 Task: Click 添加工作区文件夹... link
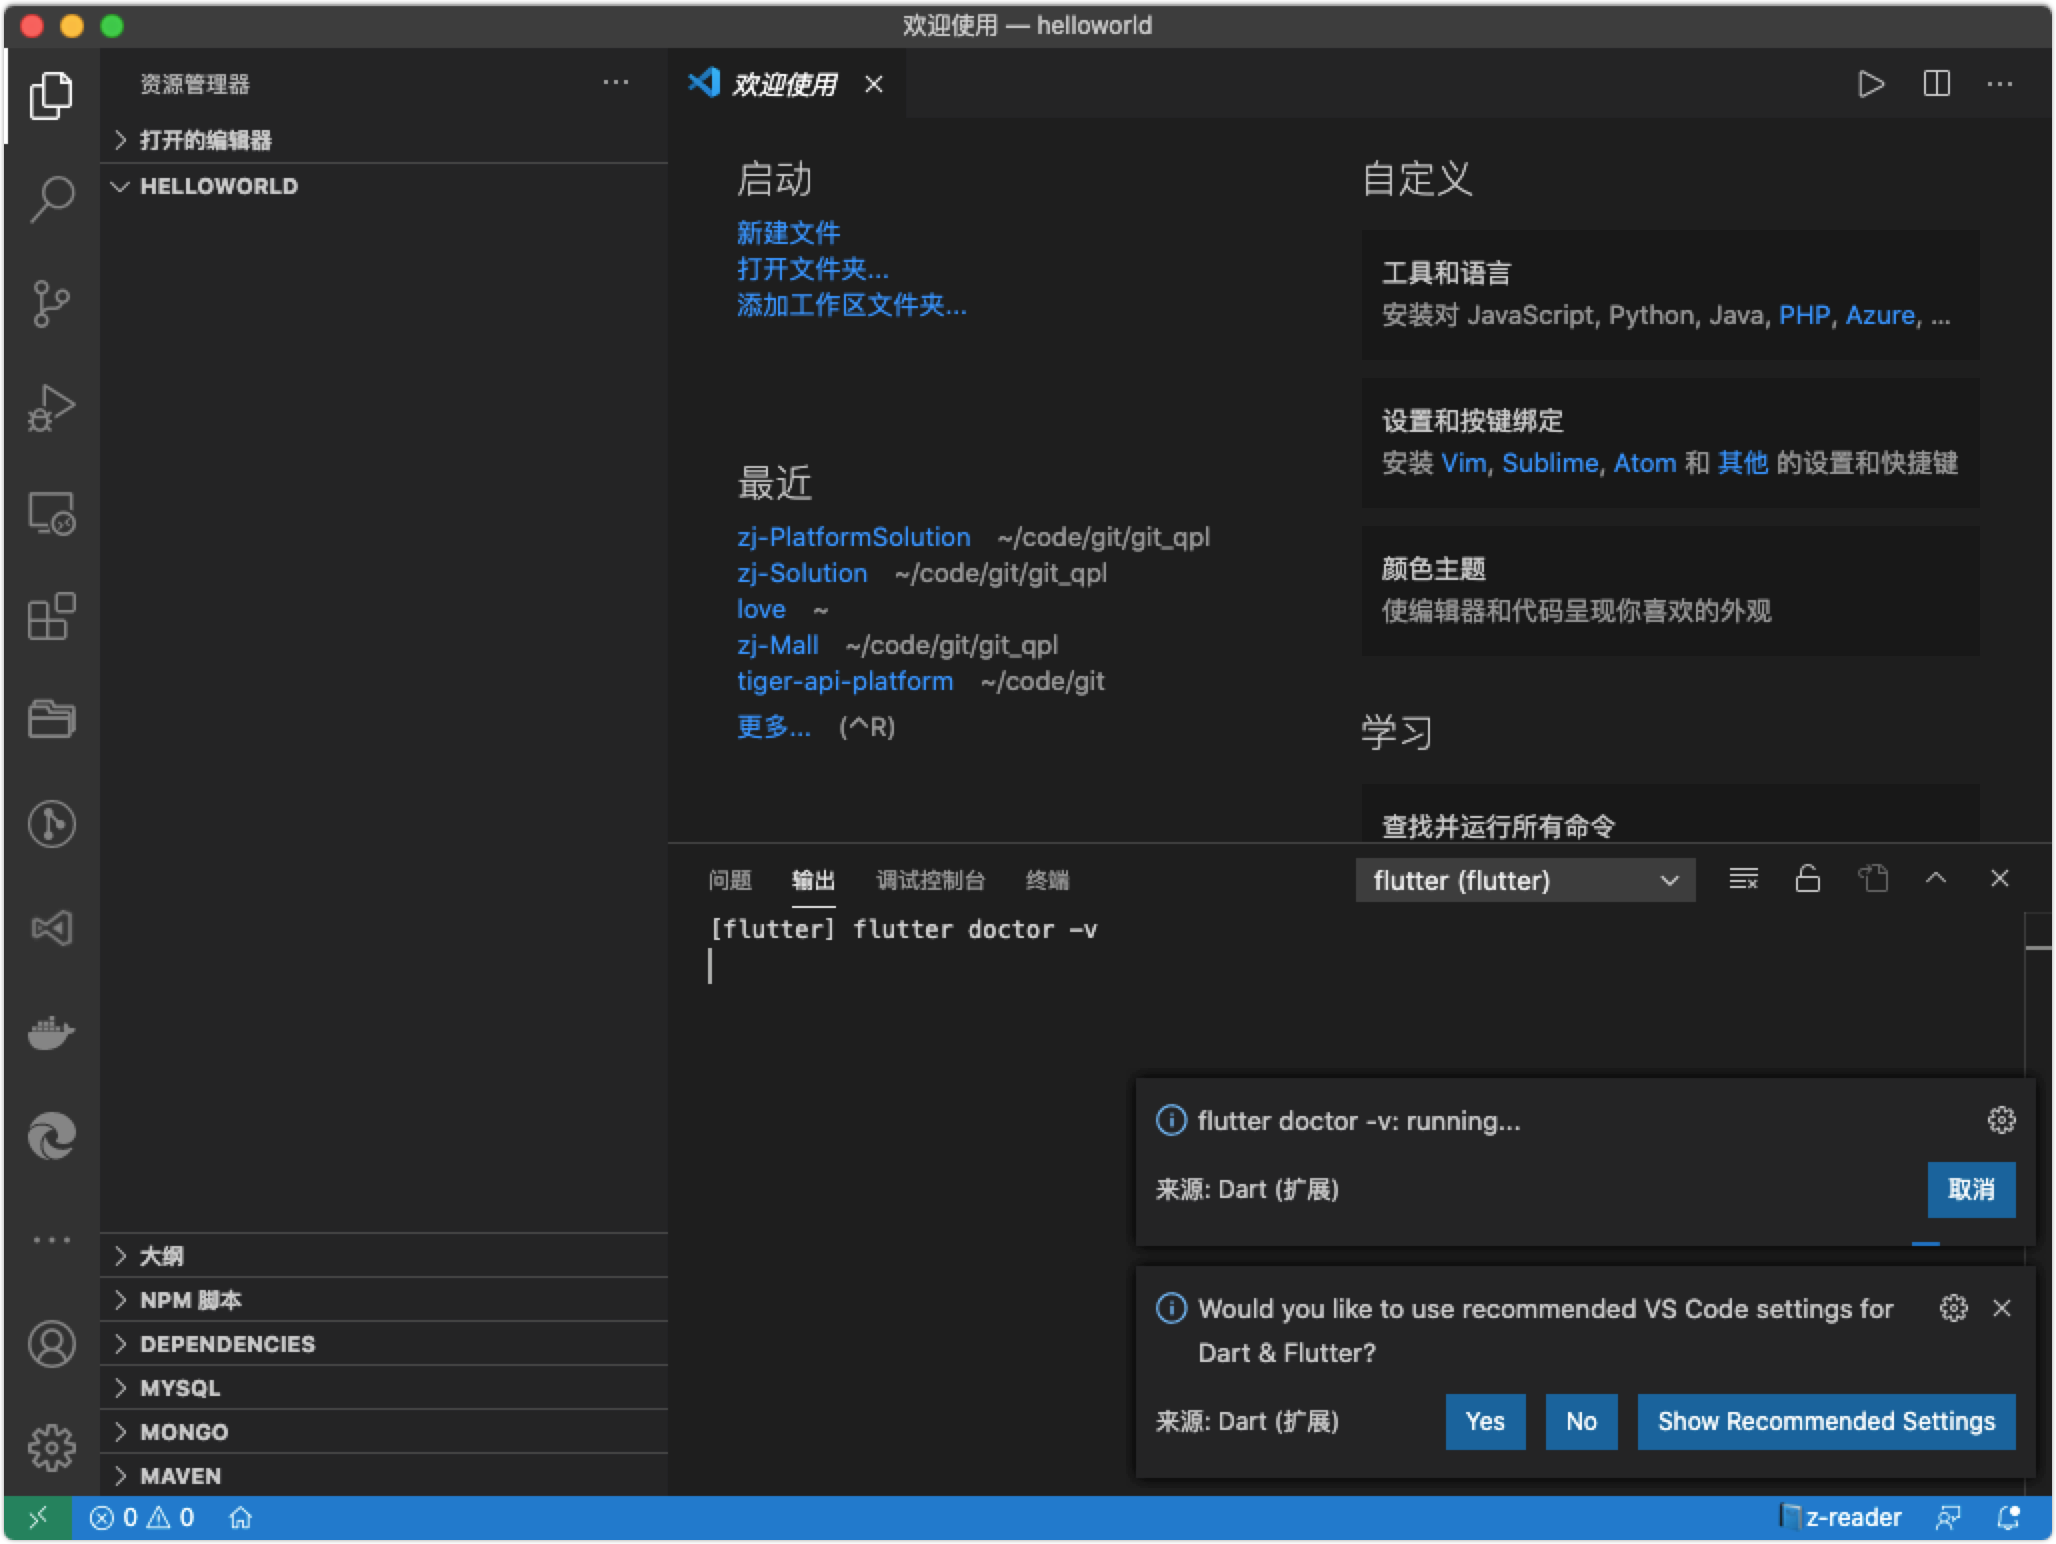[851, 305]
